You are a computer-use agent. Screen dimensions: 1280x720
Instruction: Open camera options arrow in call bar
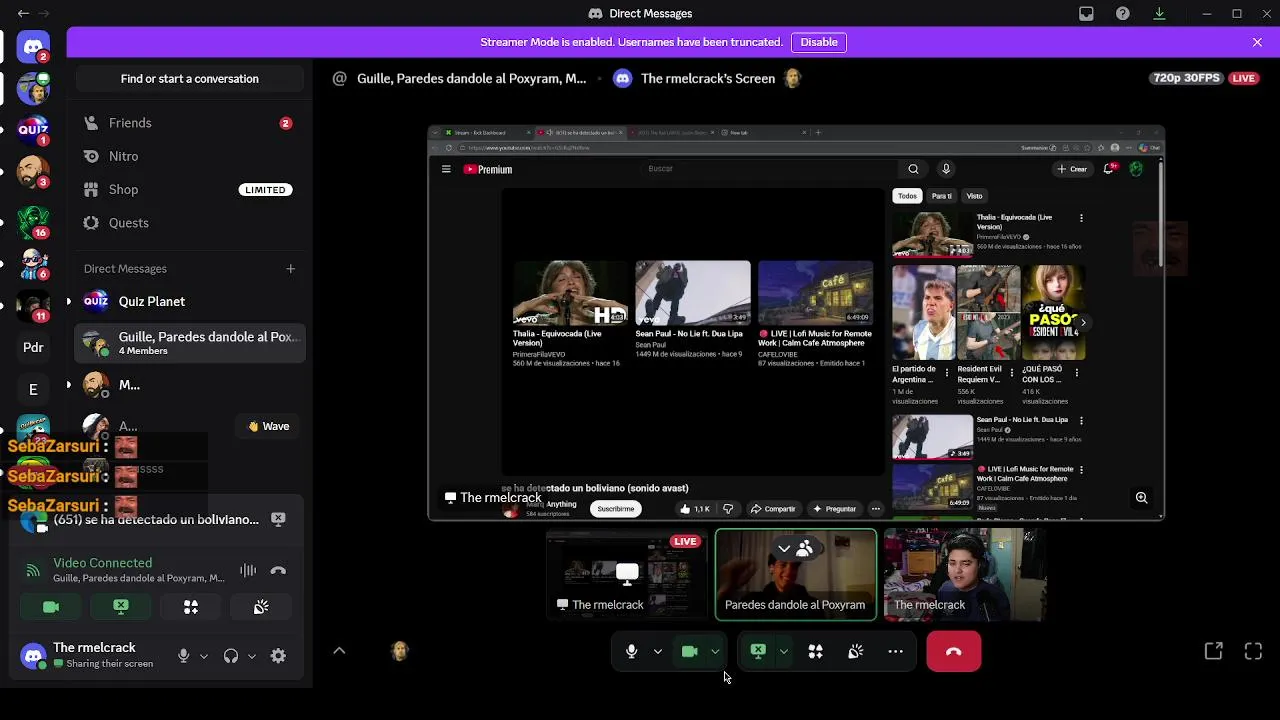pyautogui.click(x=715, y=651)
